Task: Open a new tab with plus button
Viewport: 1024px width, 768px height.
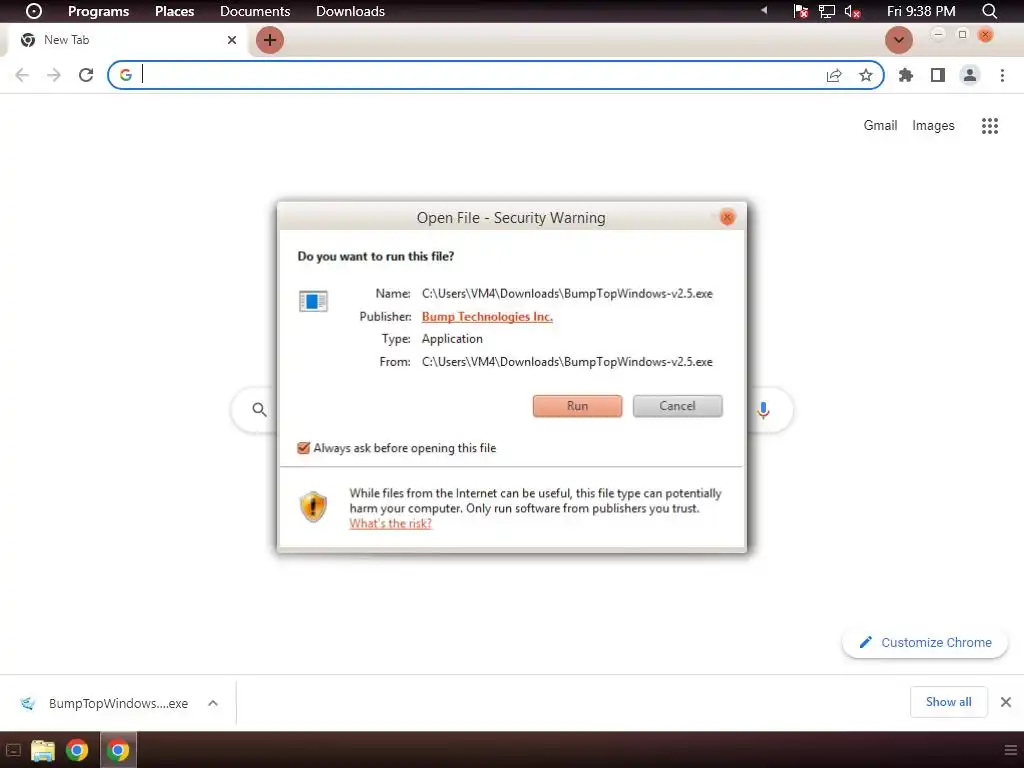Action: (270, 40)
